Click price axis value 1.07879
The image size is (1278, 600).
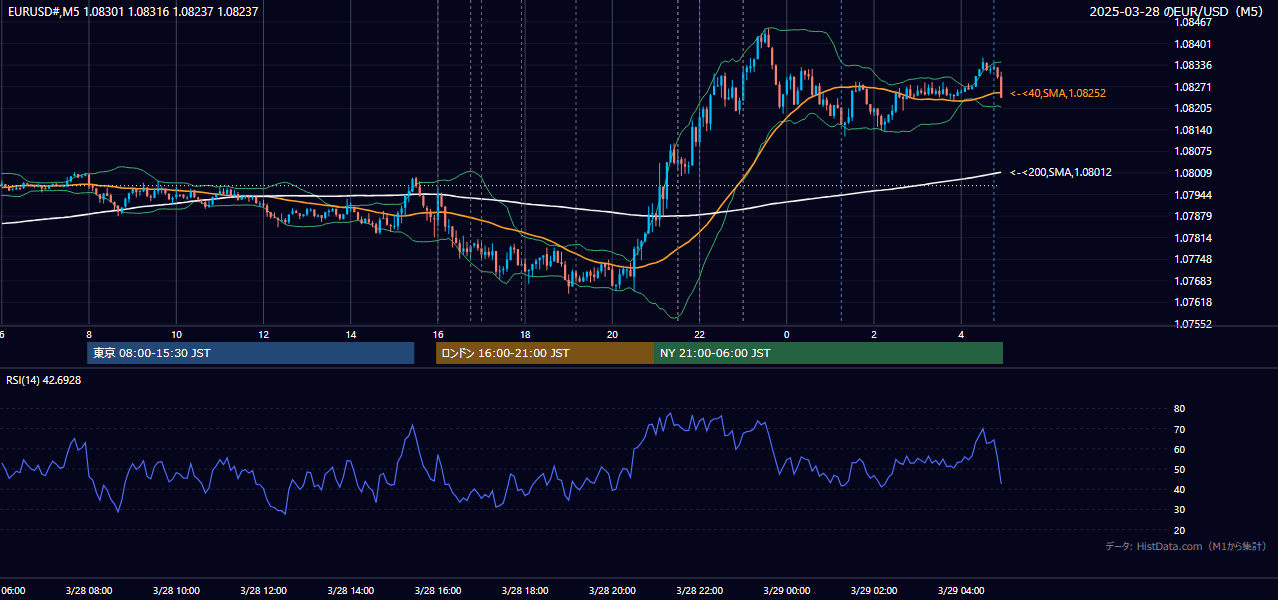pos(1194,216)
